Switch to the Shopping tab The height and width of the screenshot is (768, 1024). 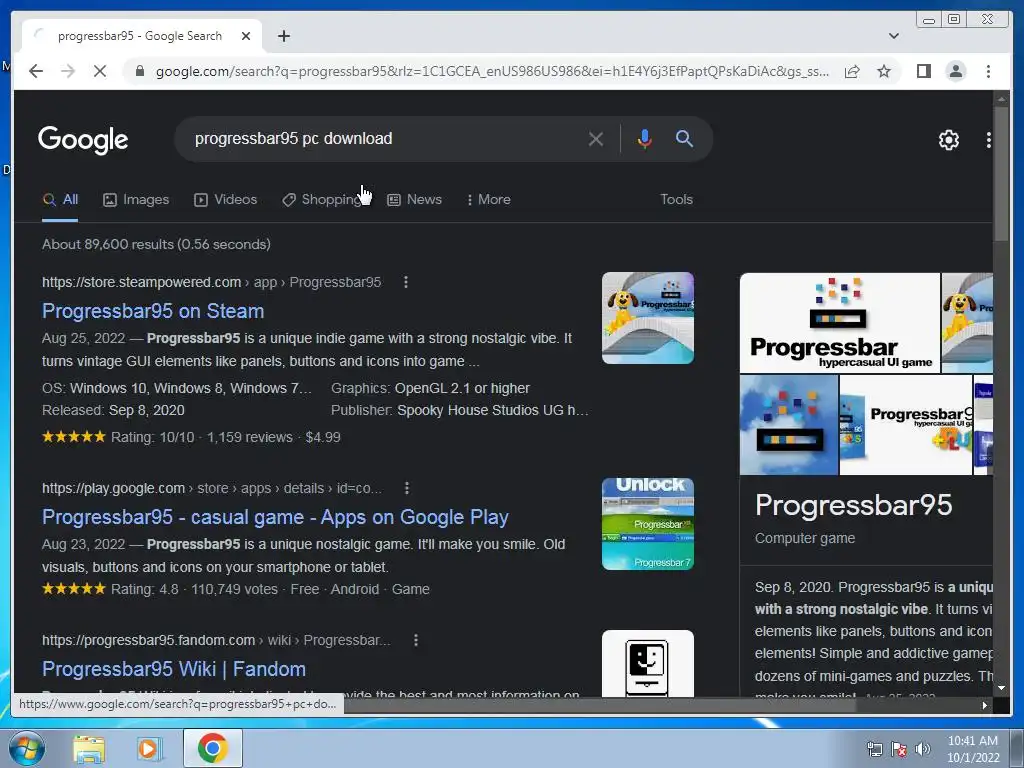coord(324,199)
